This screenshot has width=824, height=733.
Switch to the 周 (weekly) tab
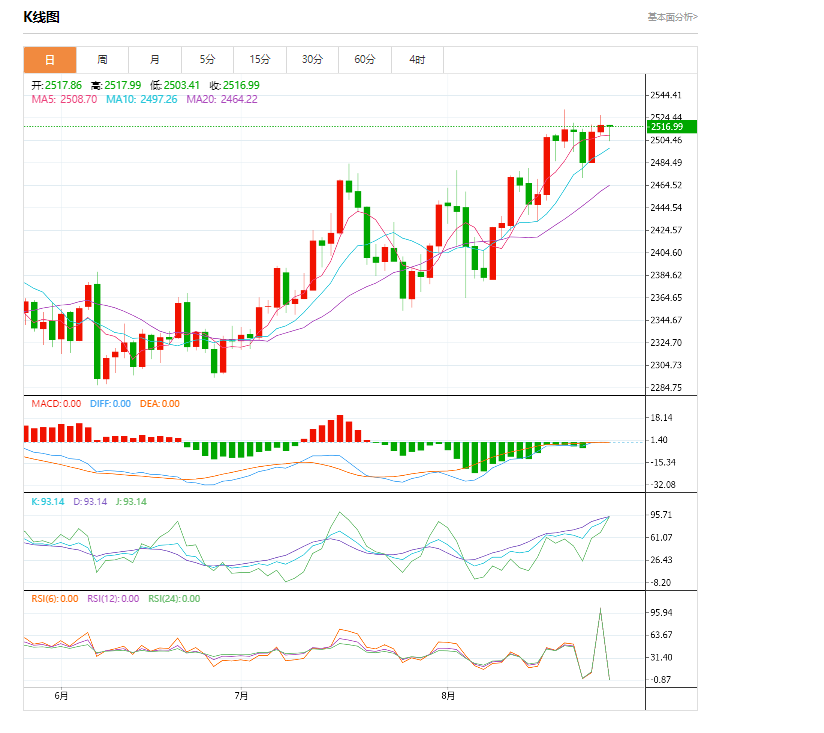(x=103, y=60)
